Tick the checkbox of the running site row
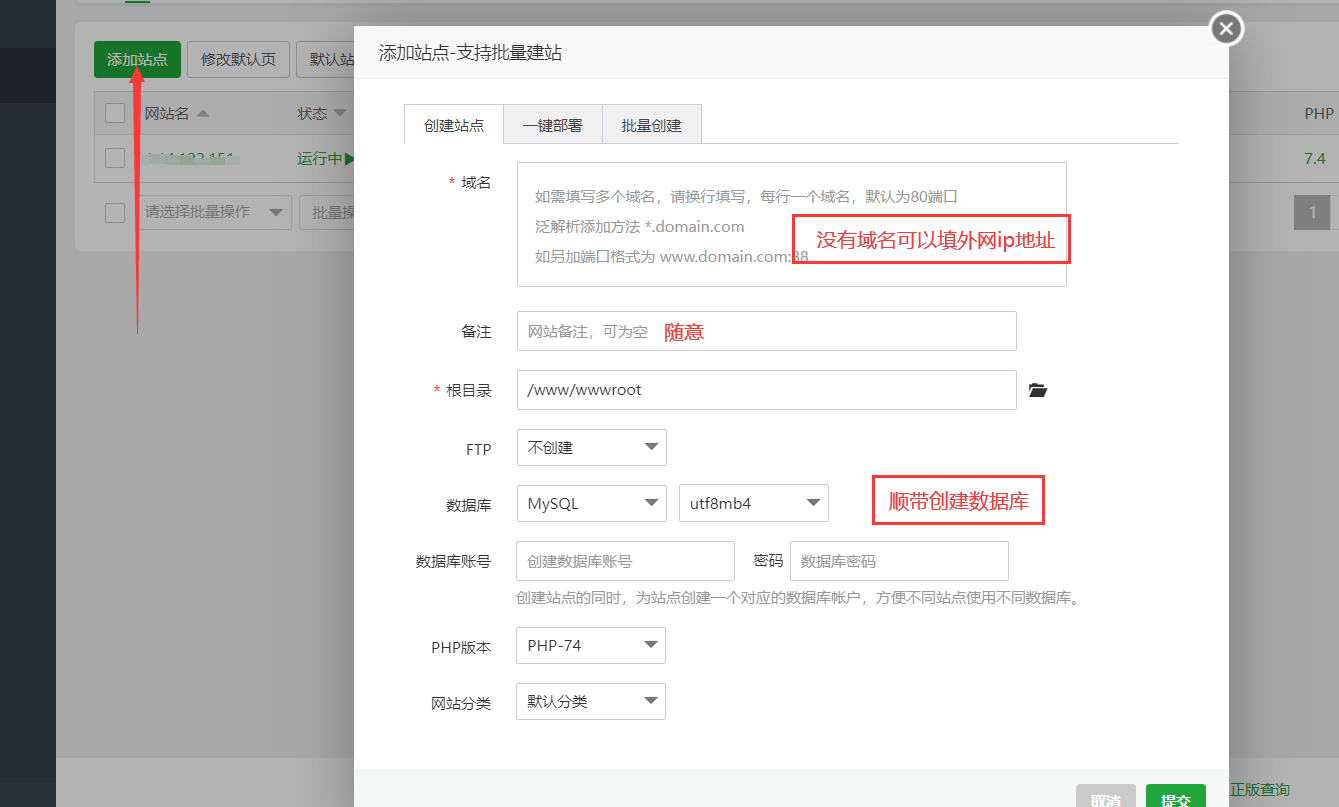1339x807 pixels. (x=115, y=158)
